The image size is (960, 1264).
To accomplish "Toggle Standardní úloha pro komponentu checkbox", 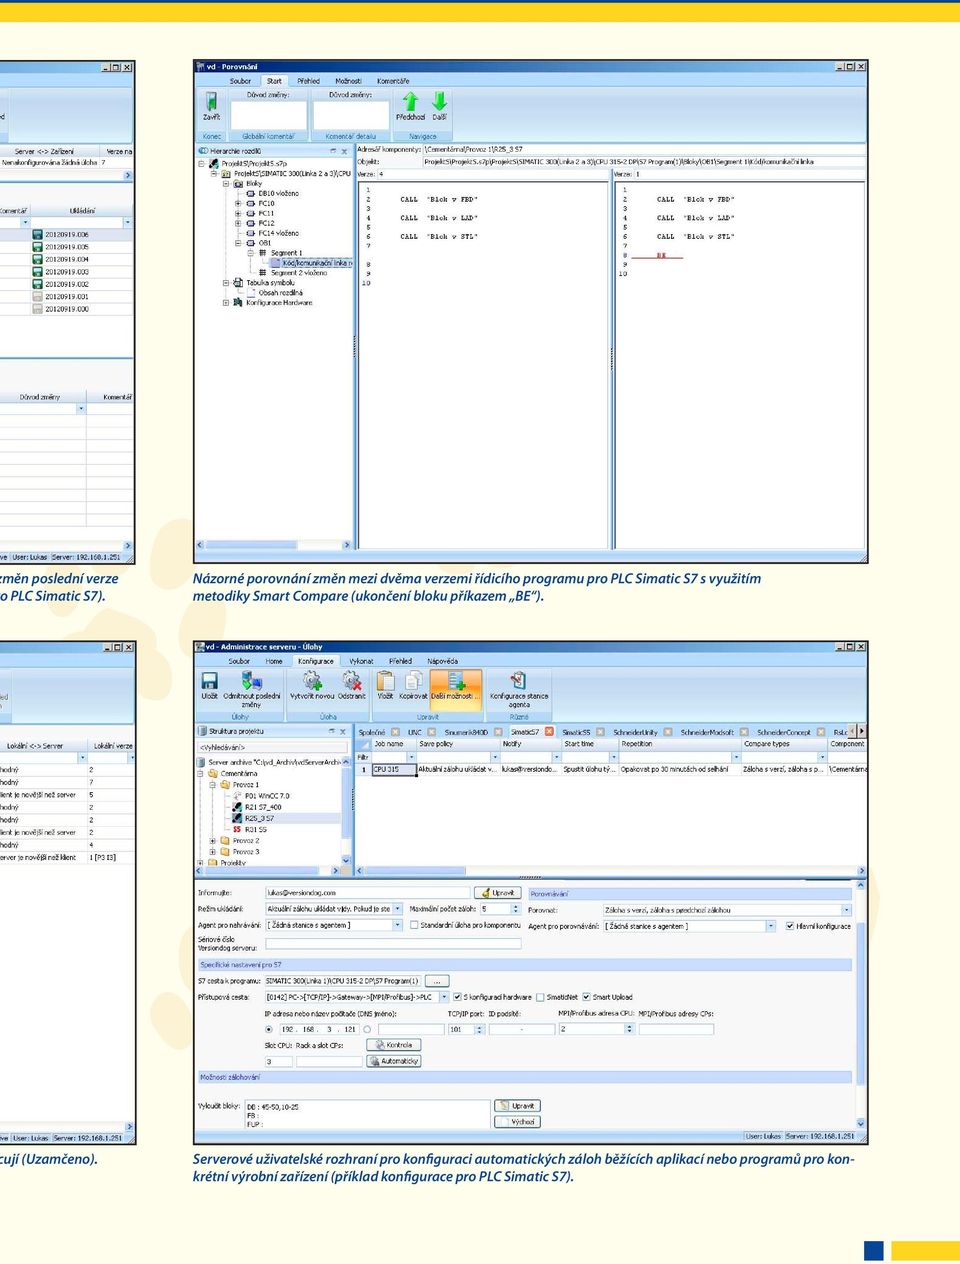I will [414, 926].
